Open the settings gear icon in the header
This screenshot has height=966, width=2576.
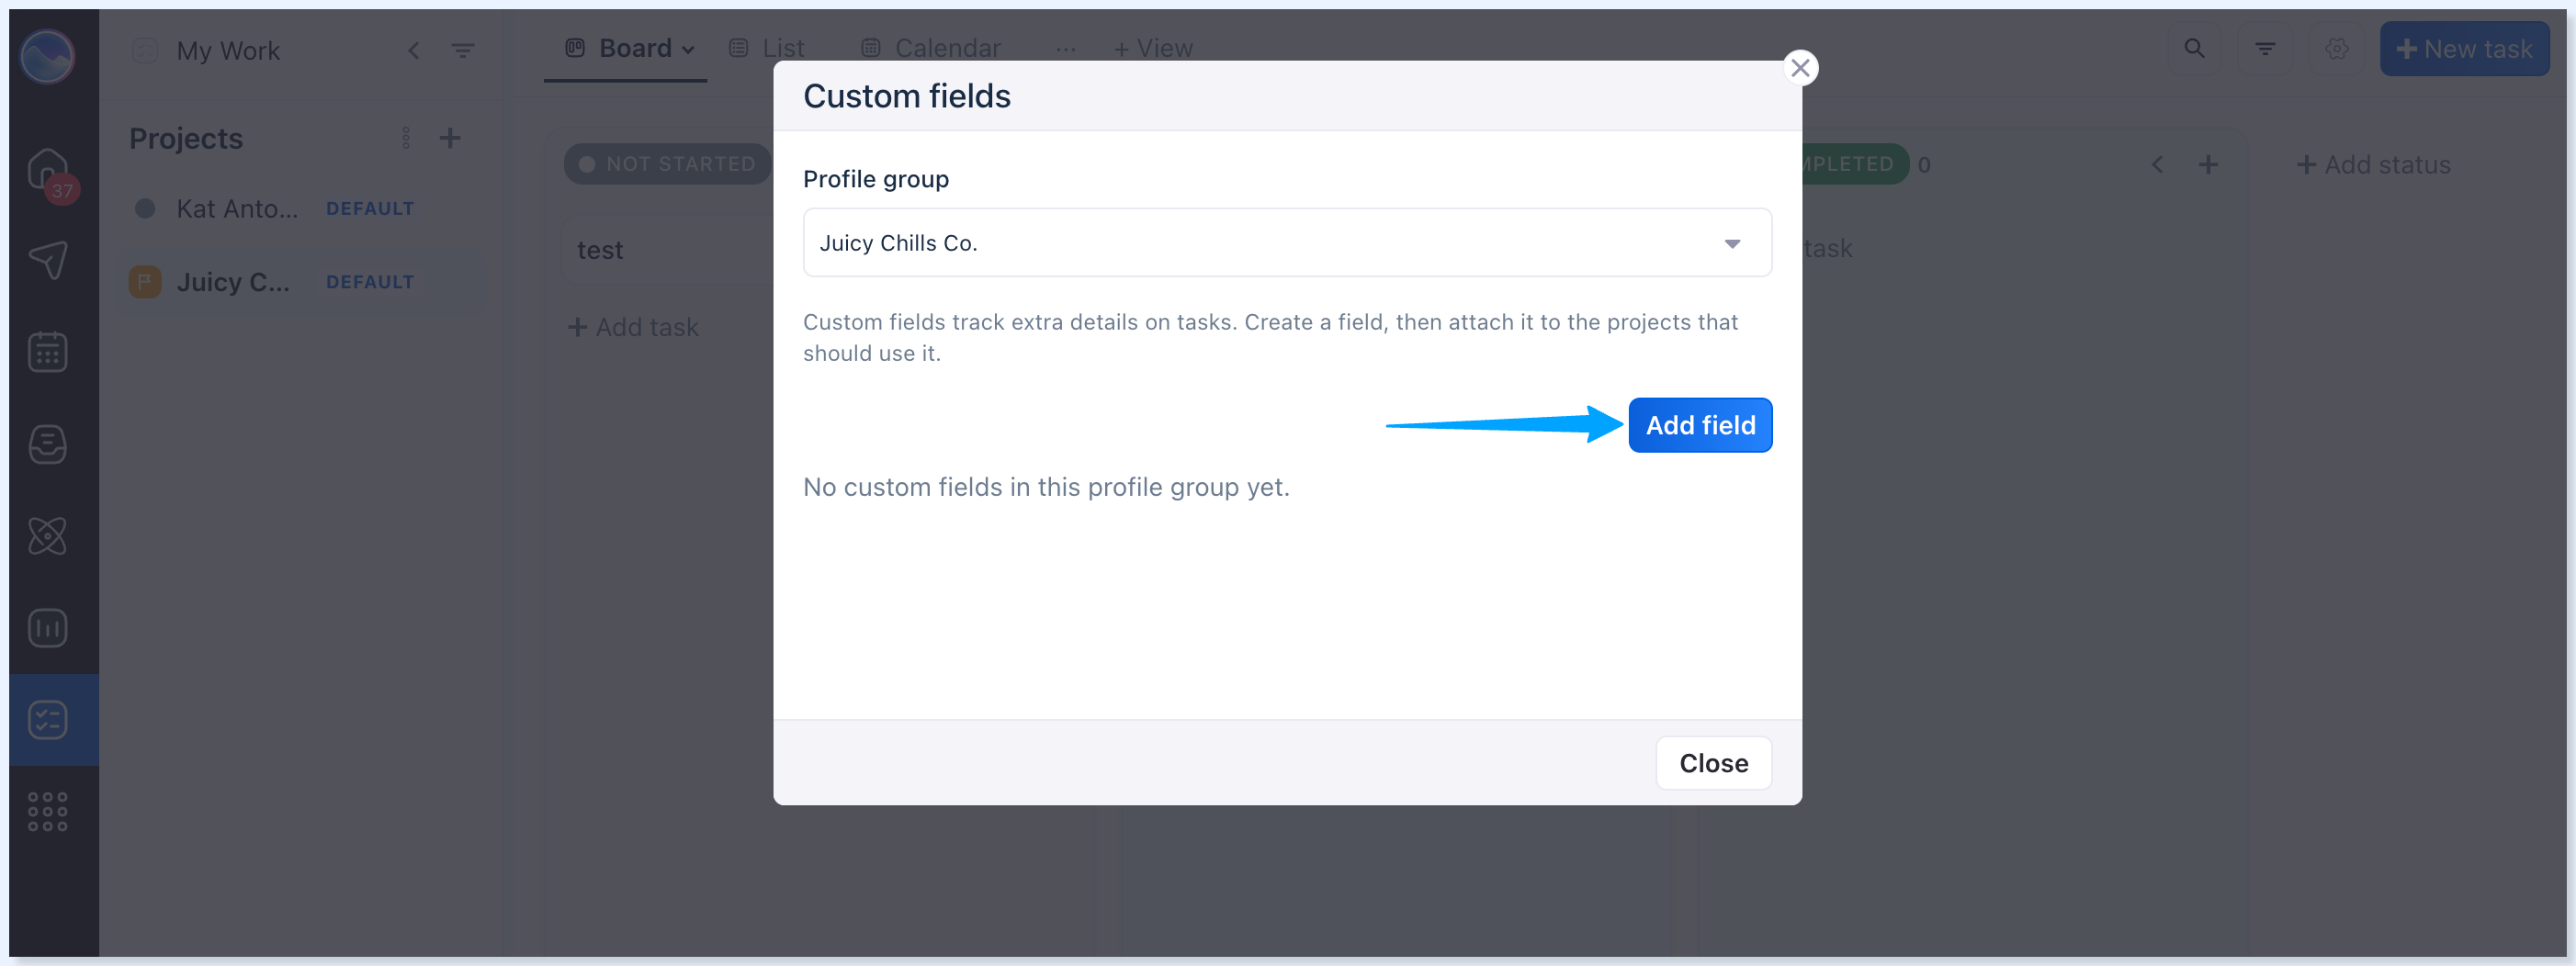point(2336,48)
